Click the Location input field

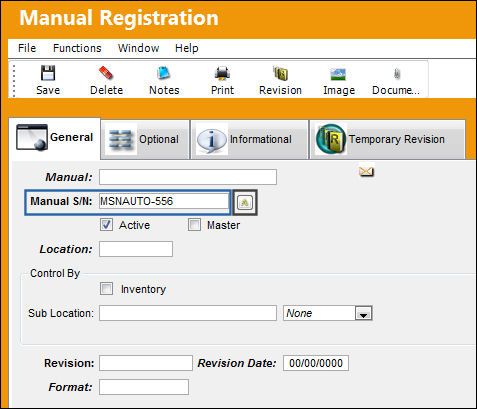[136, 249]
